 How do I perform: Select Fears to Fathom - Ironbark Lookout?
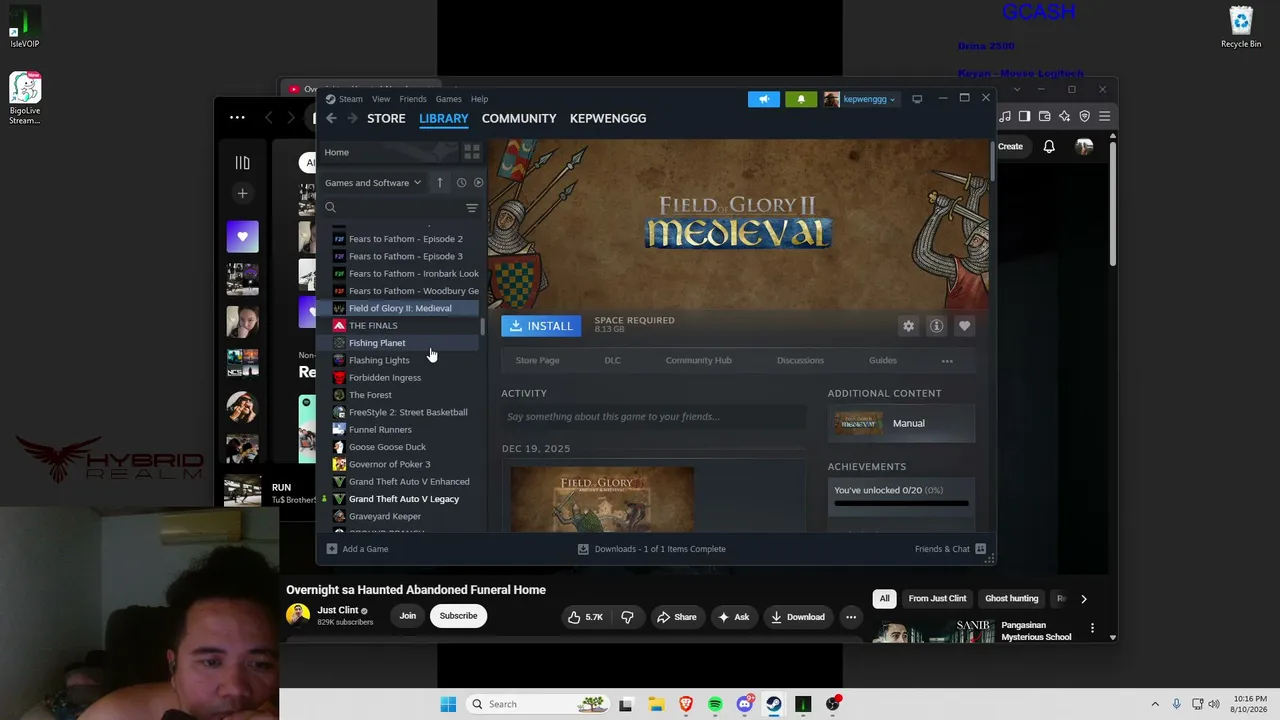[406, 274]
